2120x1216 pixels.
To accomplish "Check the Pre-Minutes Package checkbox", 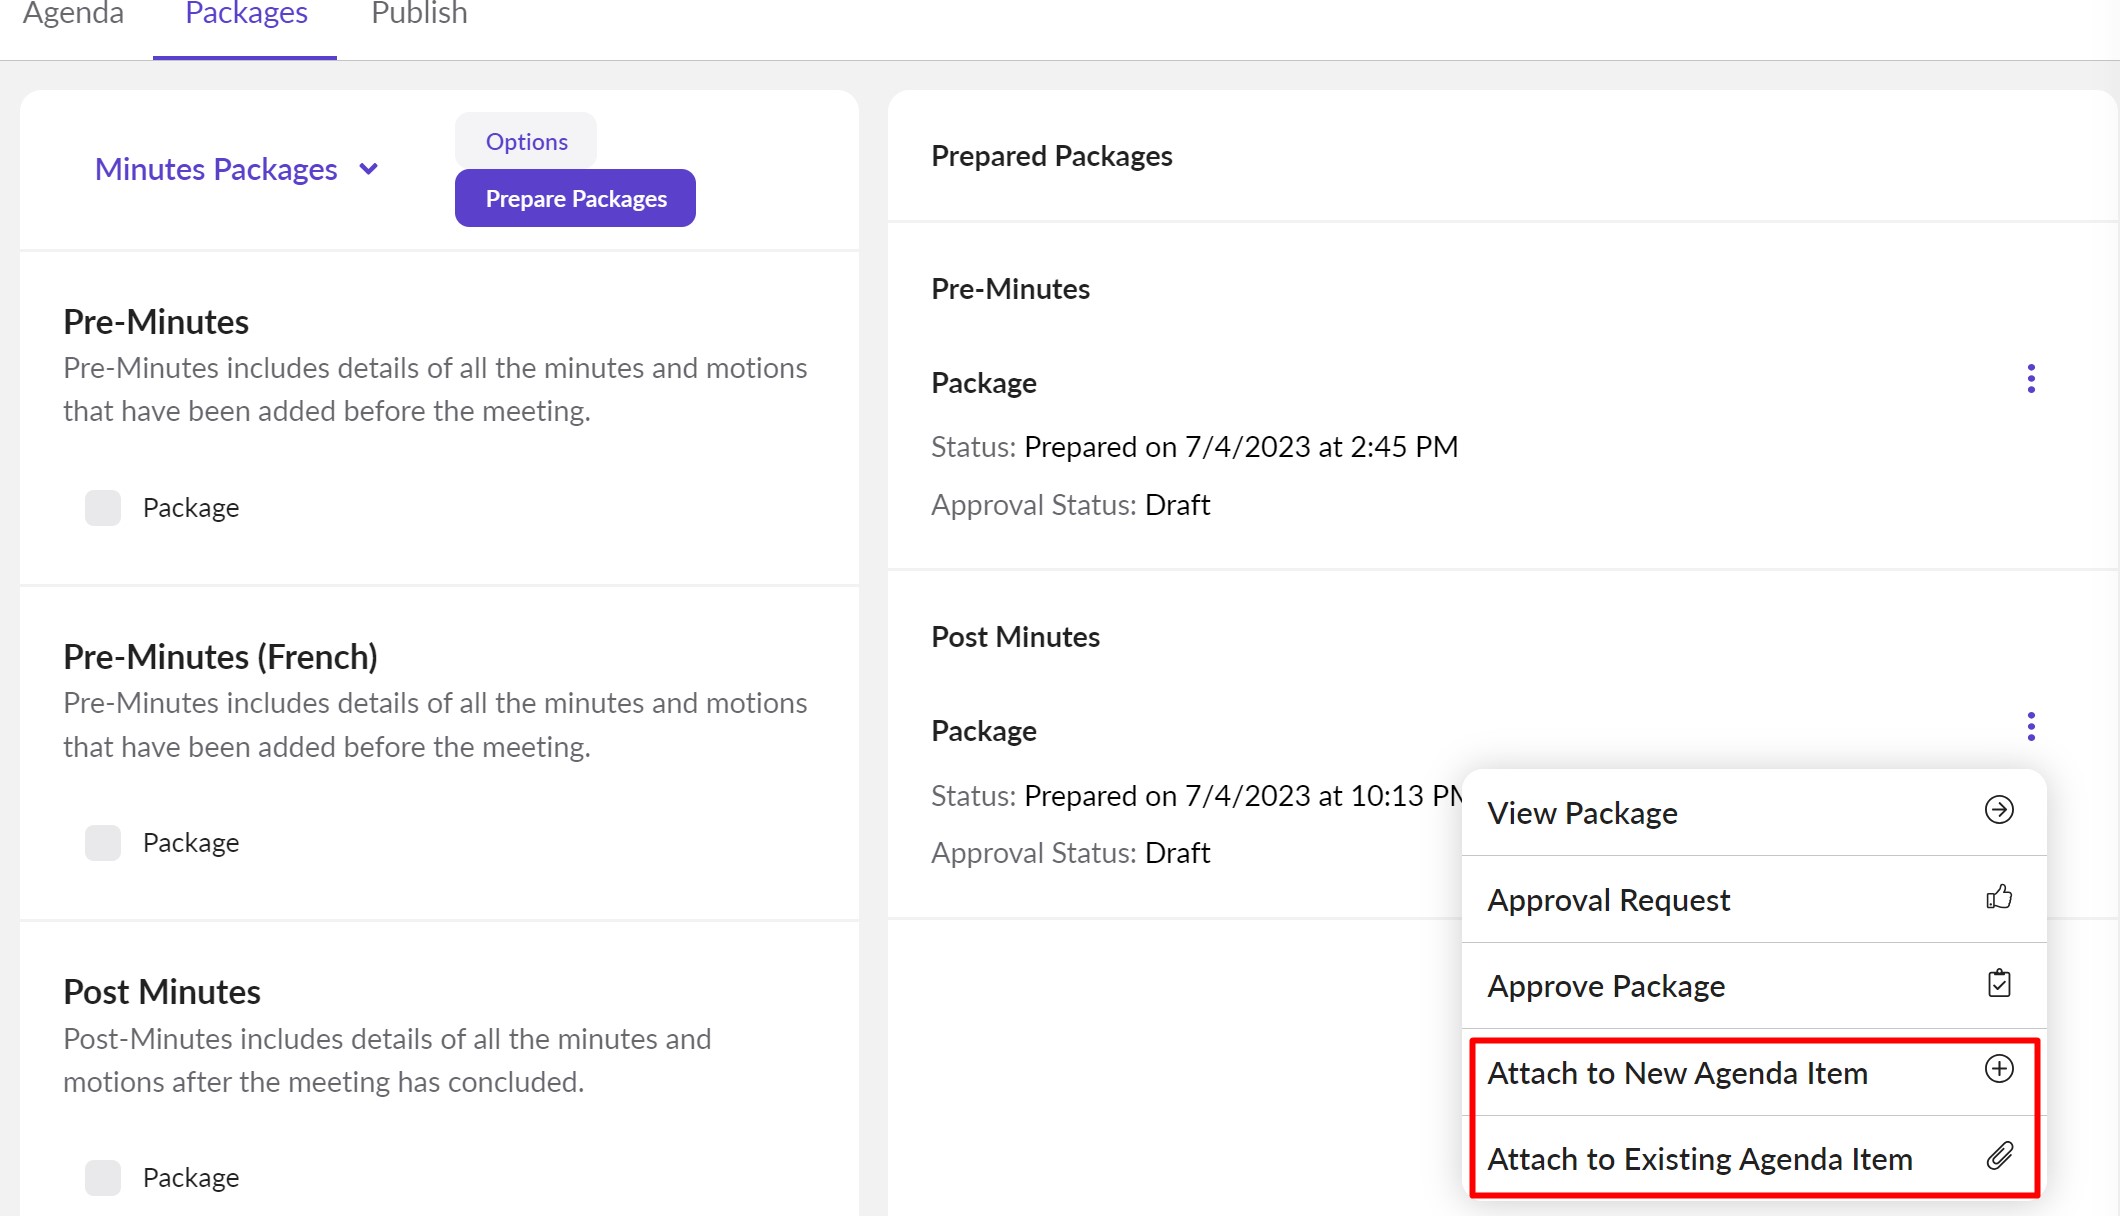I will pos(103,508).
